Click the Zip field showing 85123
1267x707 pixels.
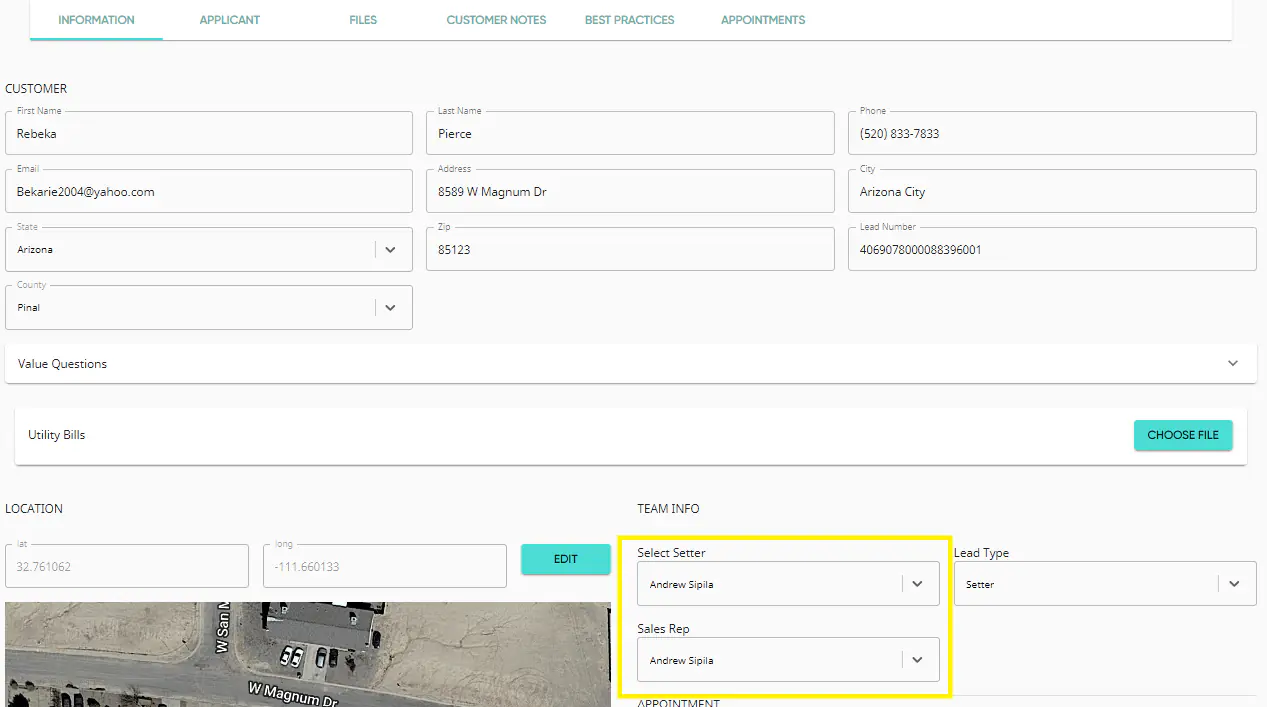[630, 249]
